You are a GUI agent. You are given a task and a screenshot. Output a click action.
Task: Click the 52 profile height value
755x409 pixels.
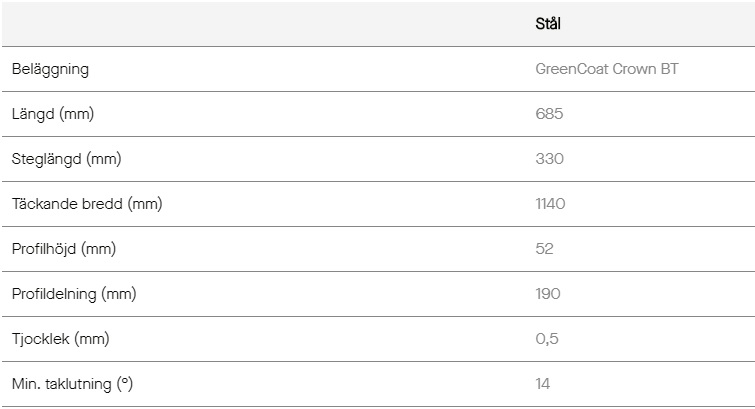[x=545, y=249]
